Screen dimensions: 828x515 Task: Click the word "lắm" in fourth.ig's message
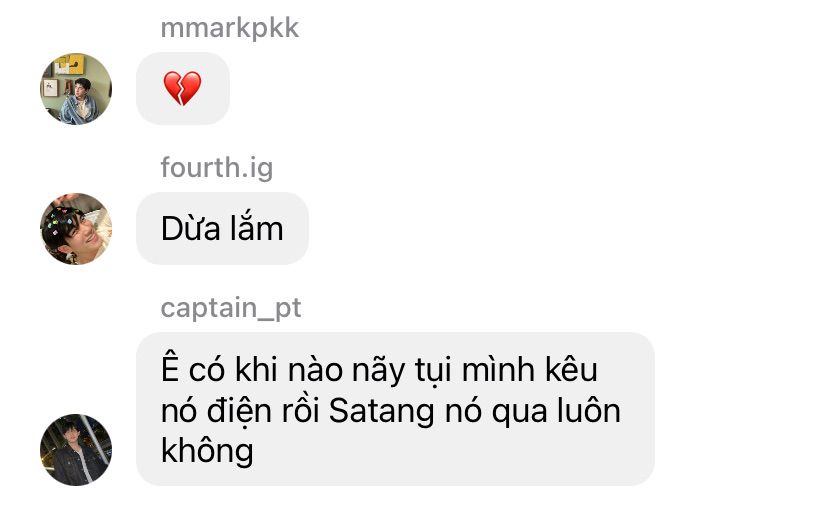pos(257,227)
